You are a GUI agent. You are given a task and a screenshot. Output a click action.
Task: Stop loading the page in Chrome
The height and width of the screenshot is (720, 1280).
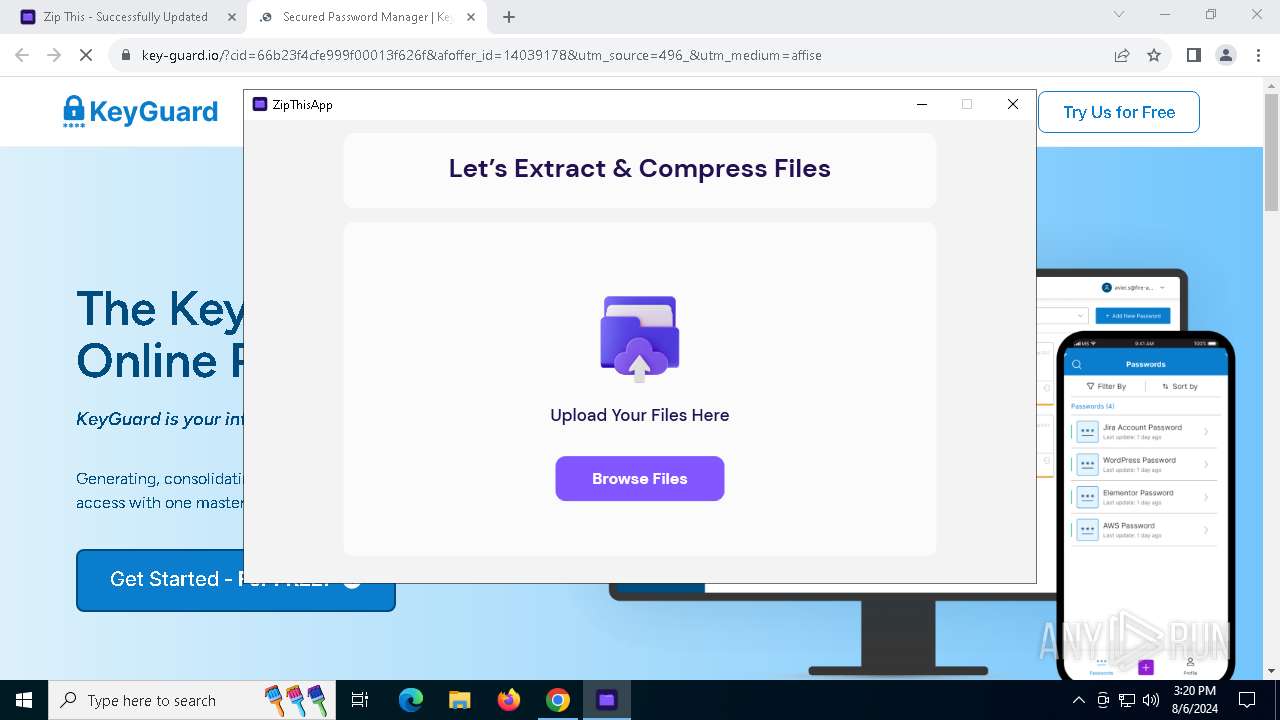[86, 55]
